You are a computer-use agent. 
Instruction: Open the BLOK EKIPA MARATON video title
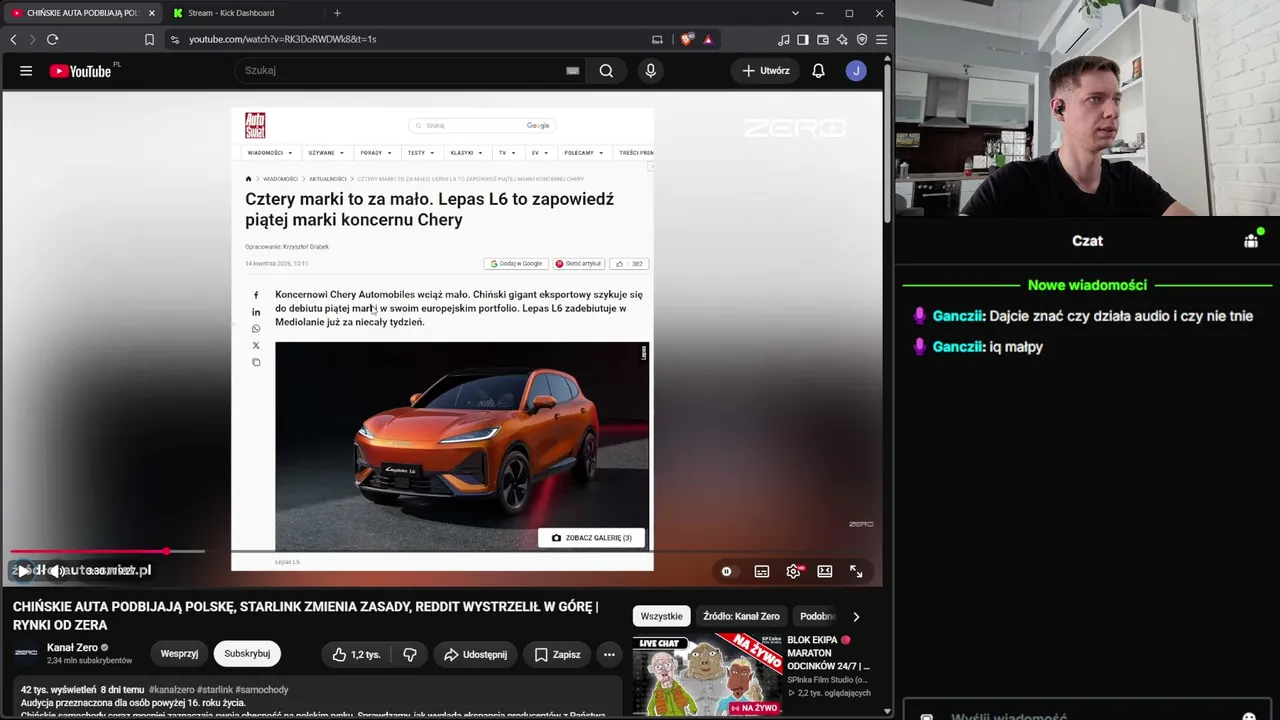click(828, 653)
